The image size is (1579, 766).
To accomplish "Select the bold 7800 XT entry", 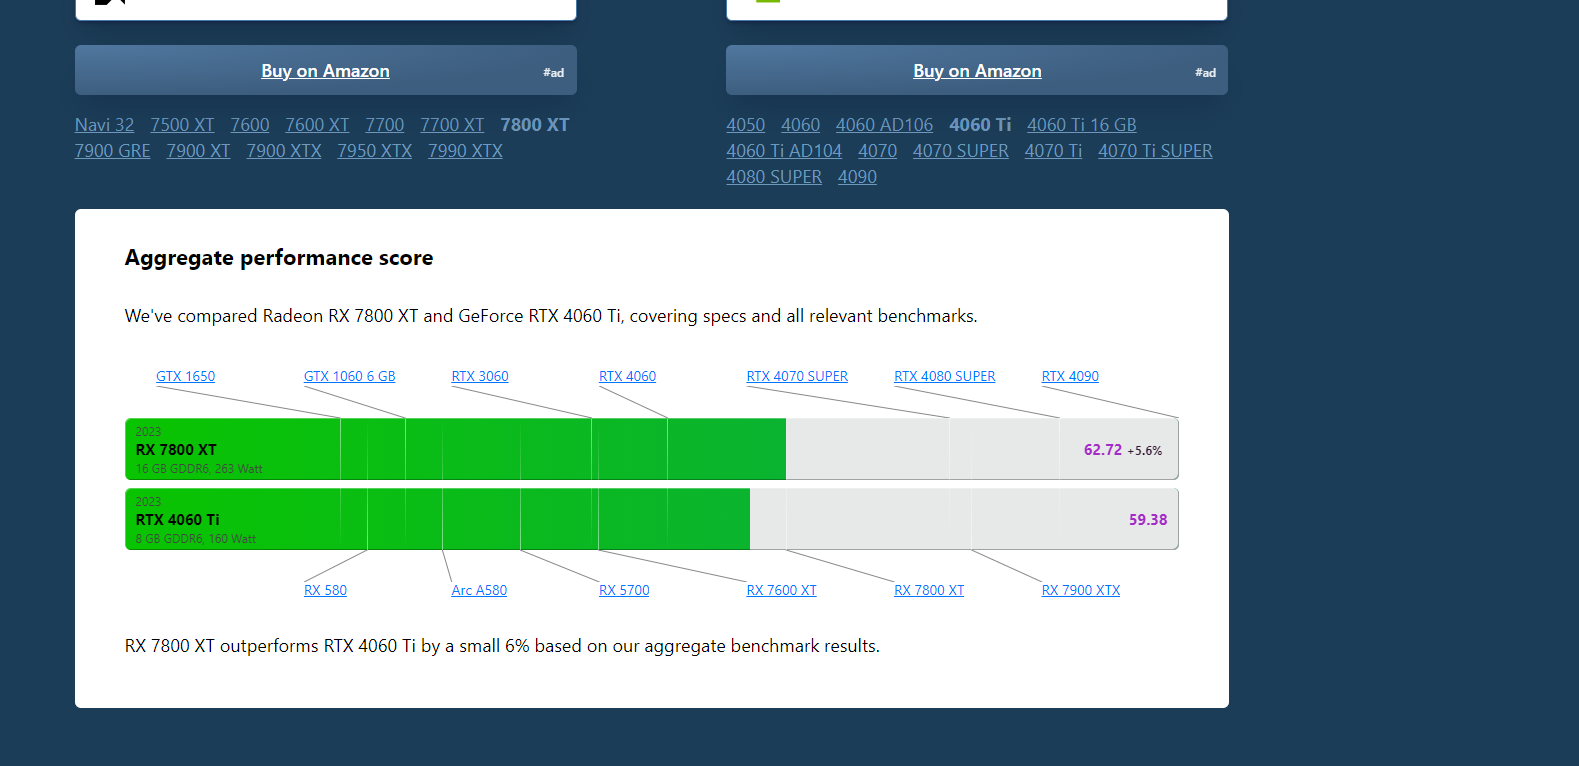I will click(x=535, y=125).
